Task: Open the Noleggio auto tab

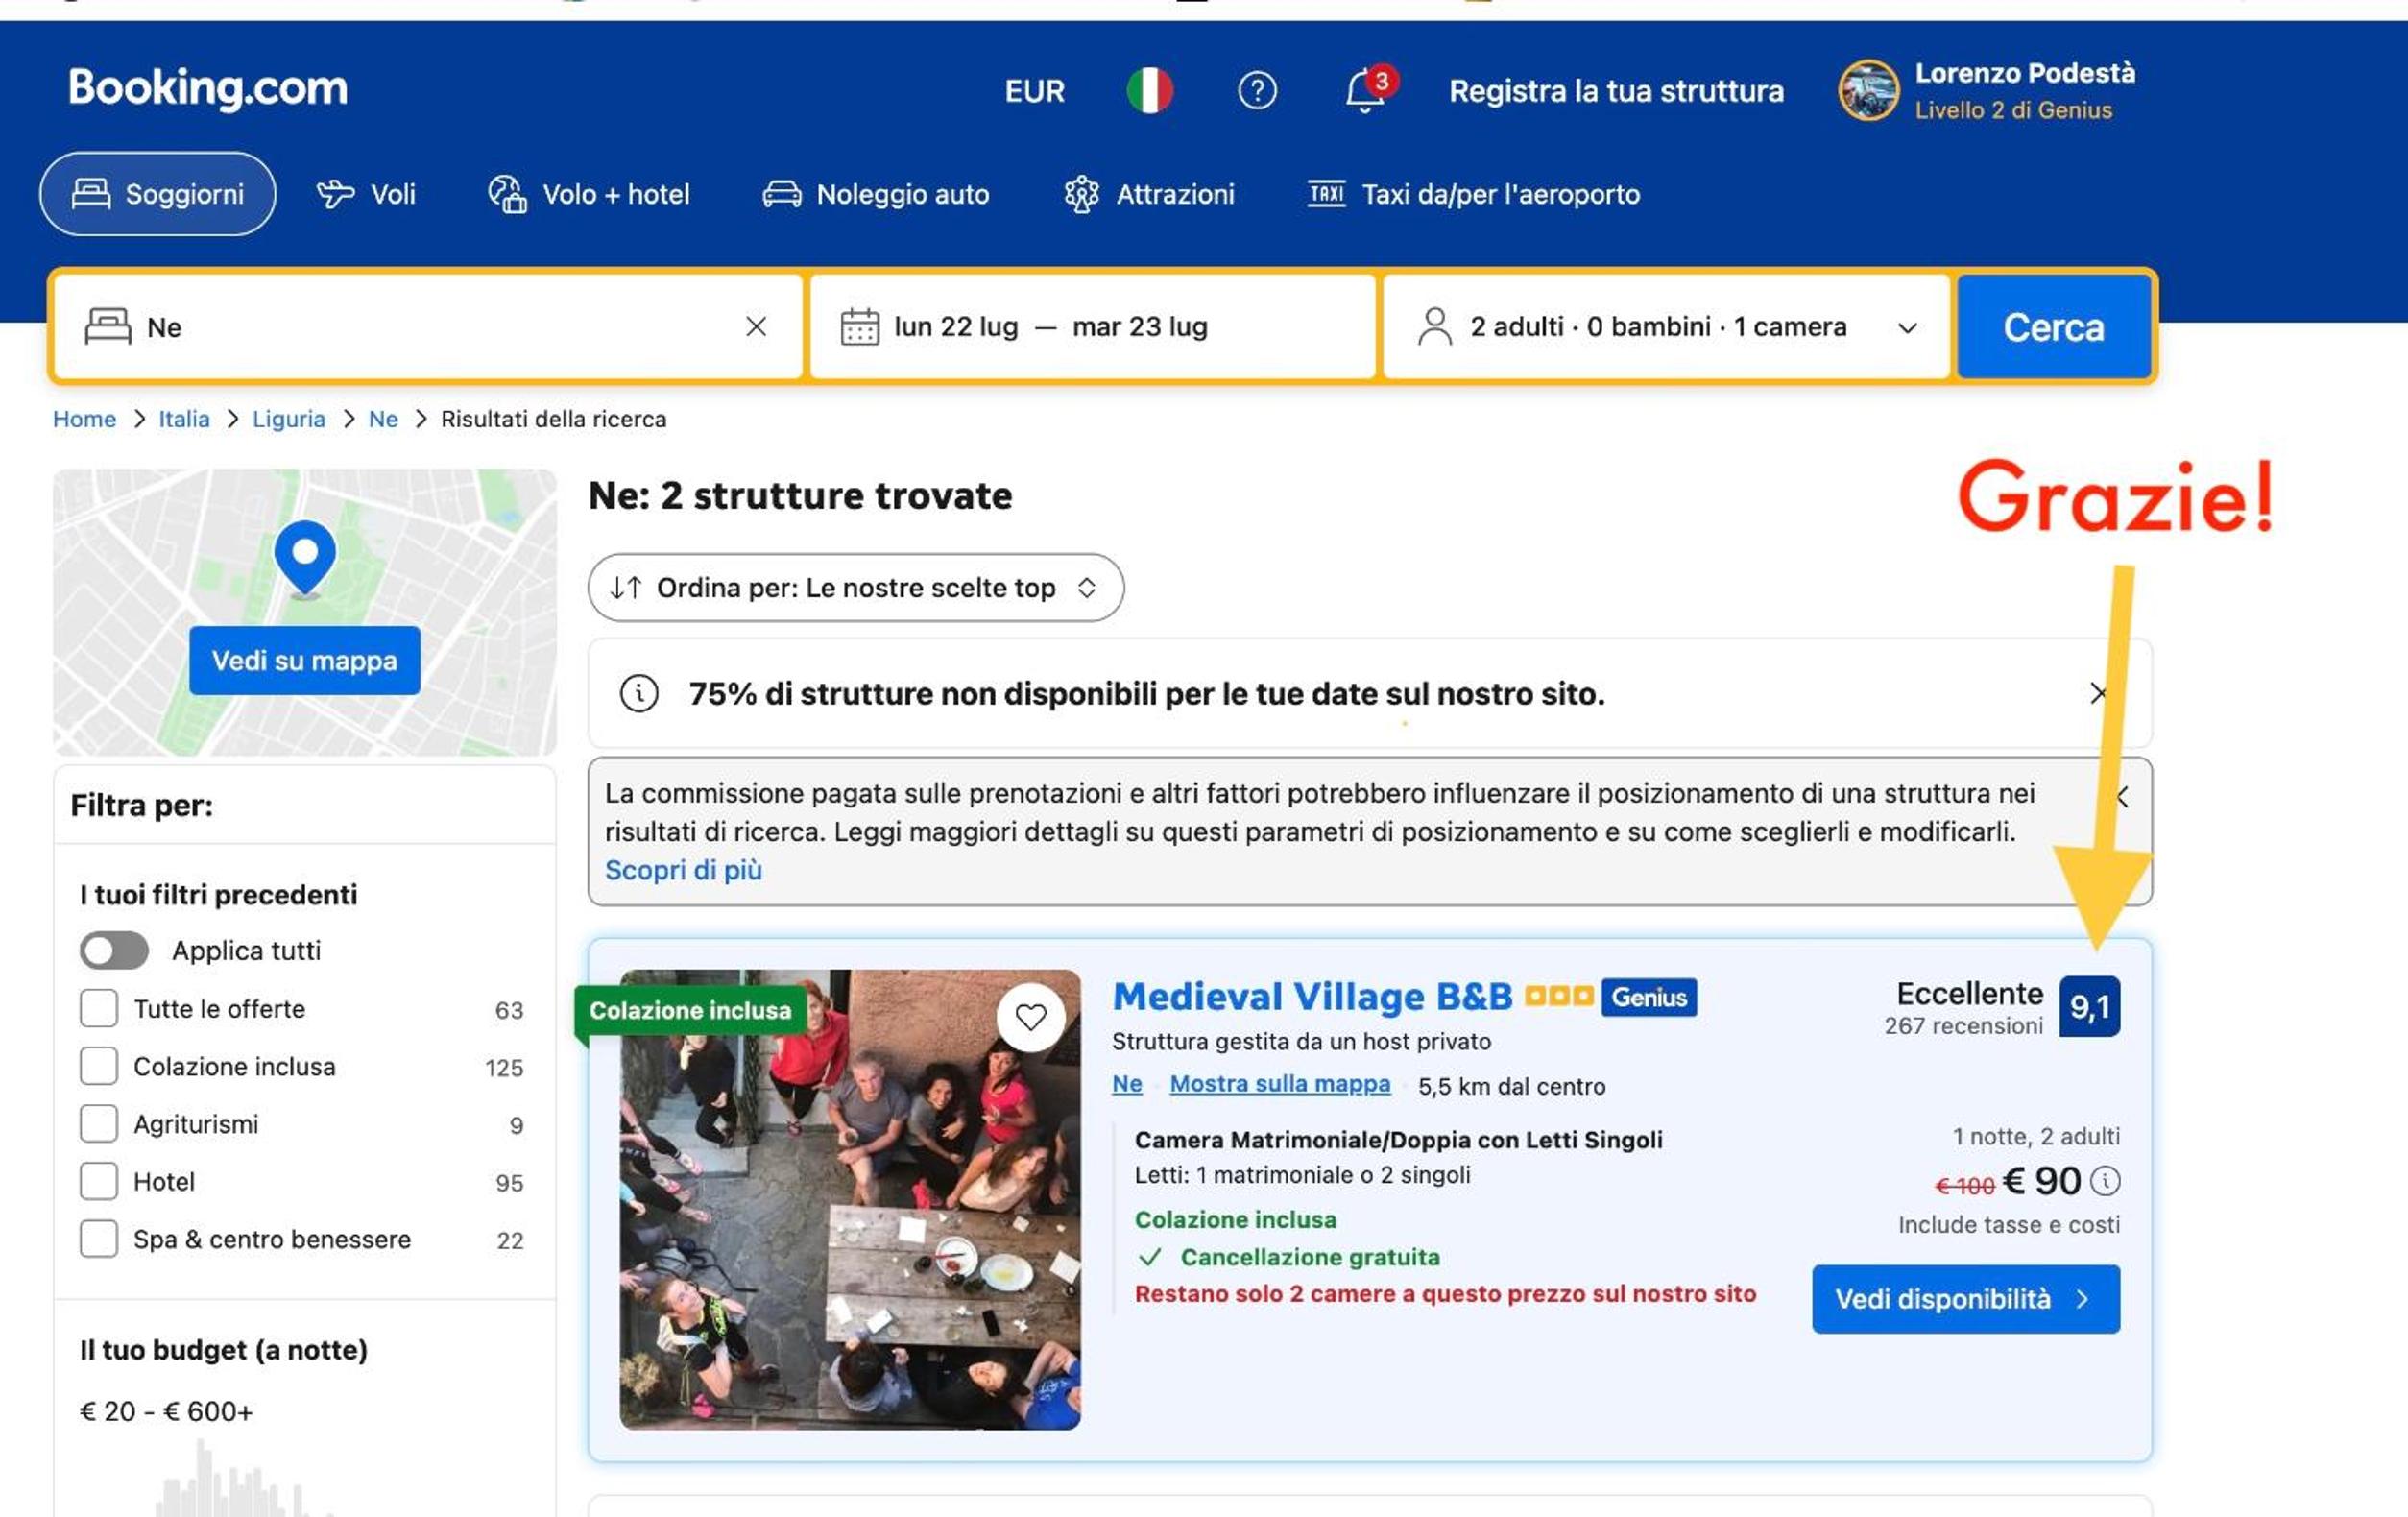Action: [876, 194]
